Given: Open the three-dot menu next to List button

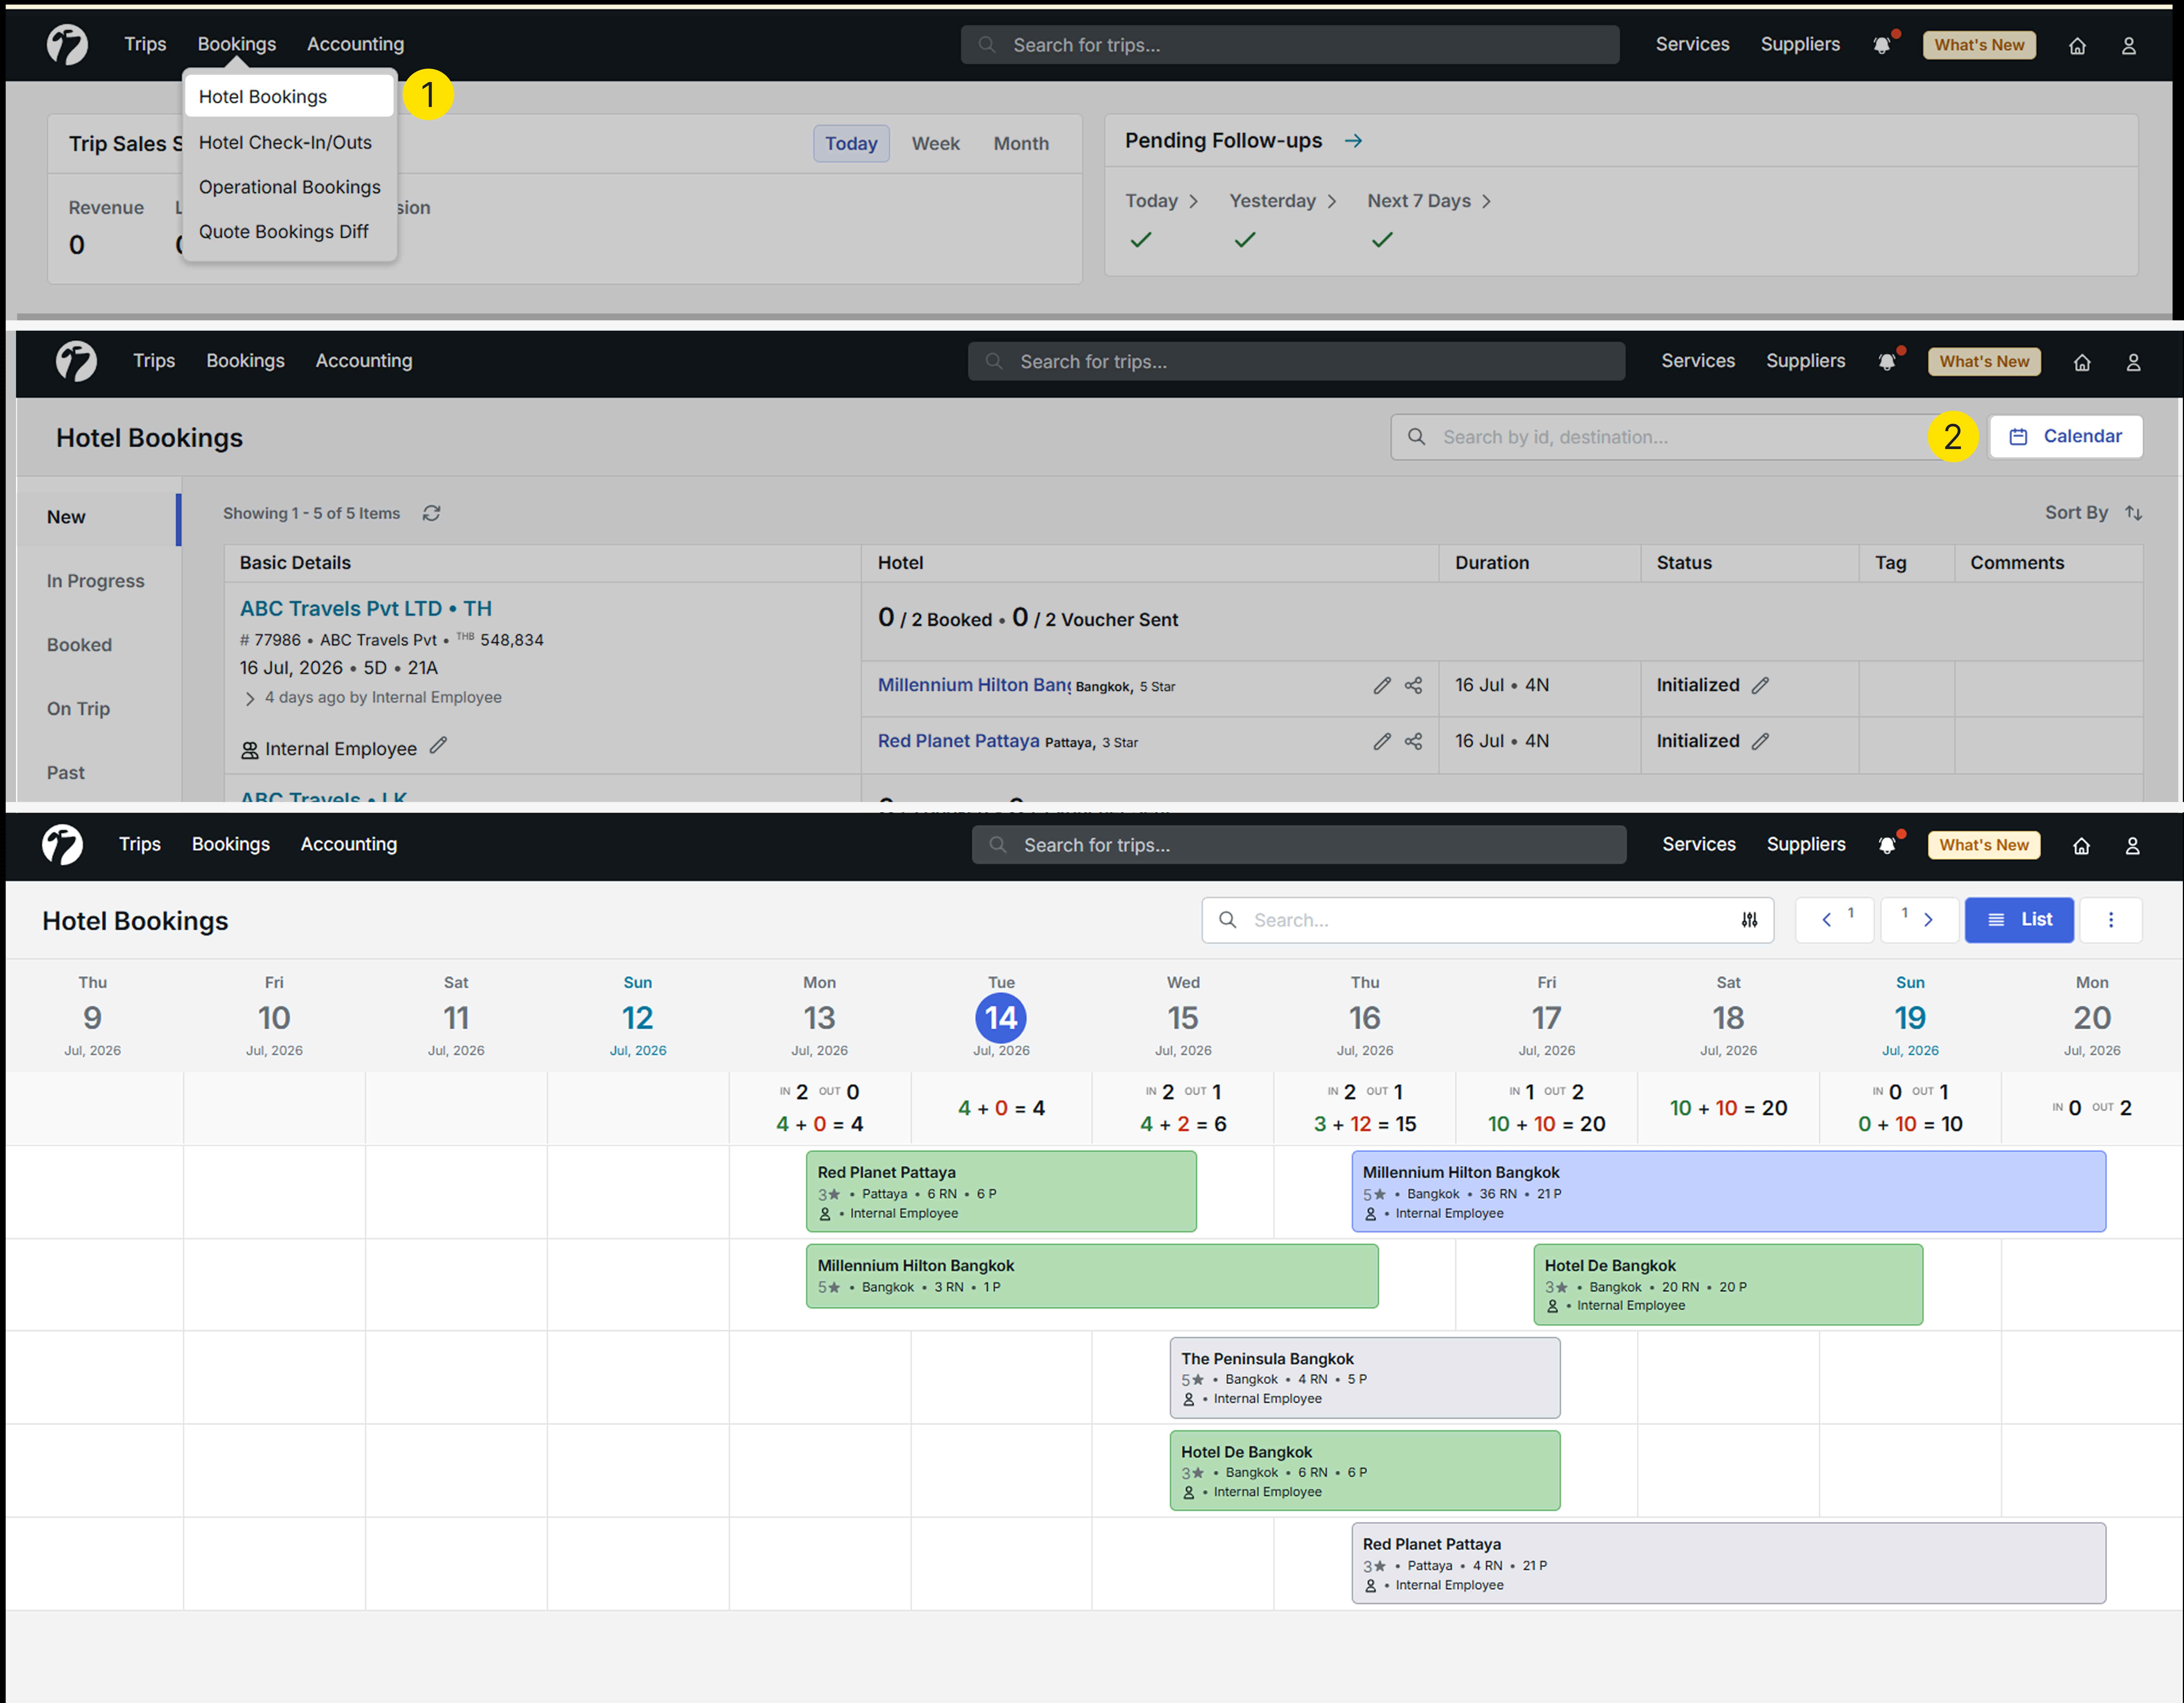Looking at the screenshot, I should (x=2111, y=920).
